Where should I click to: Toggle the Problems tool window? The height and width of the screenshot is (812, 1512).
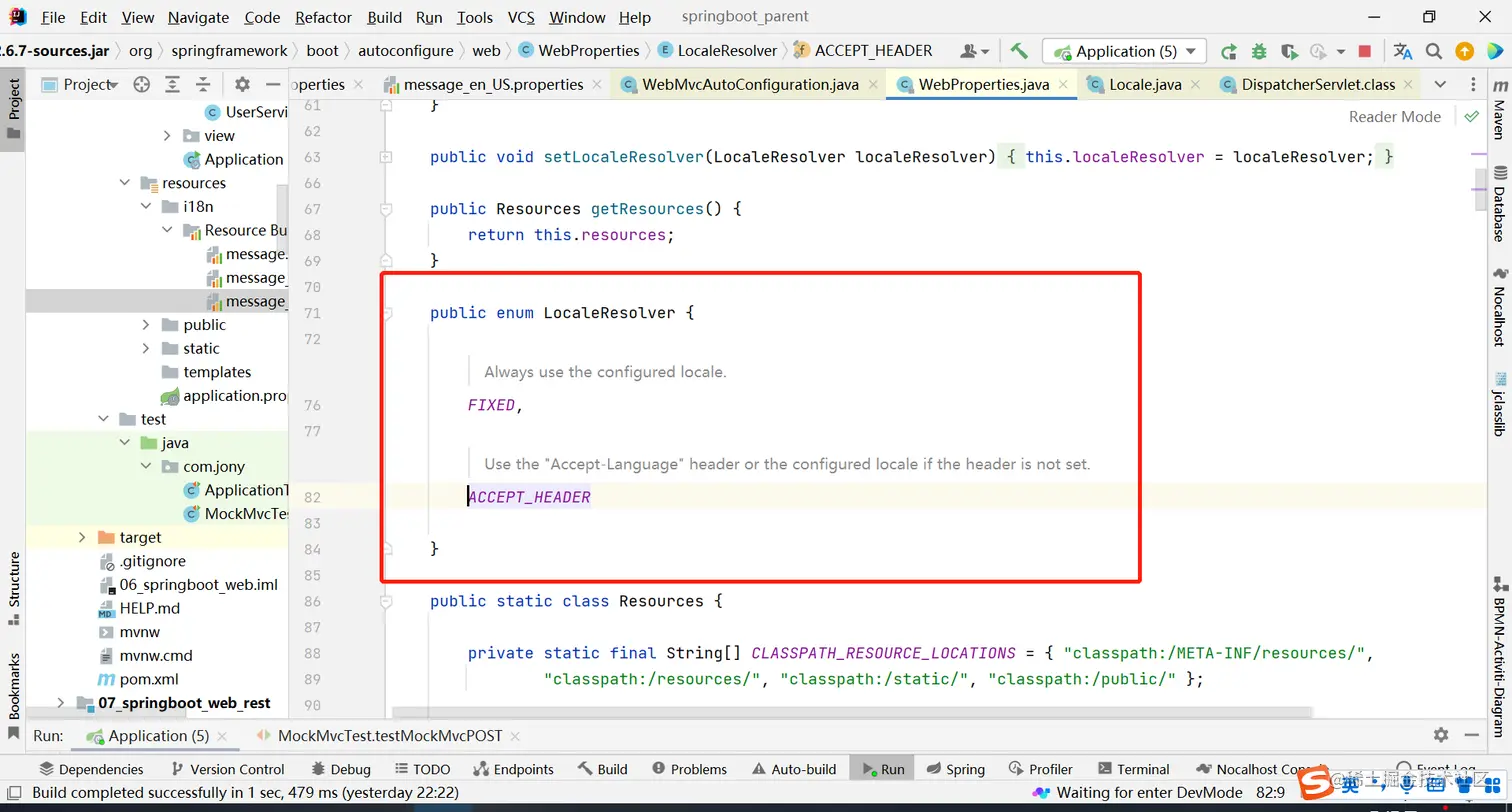690,769
